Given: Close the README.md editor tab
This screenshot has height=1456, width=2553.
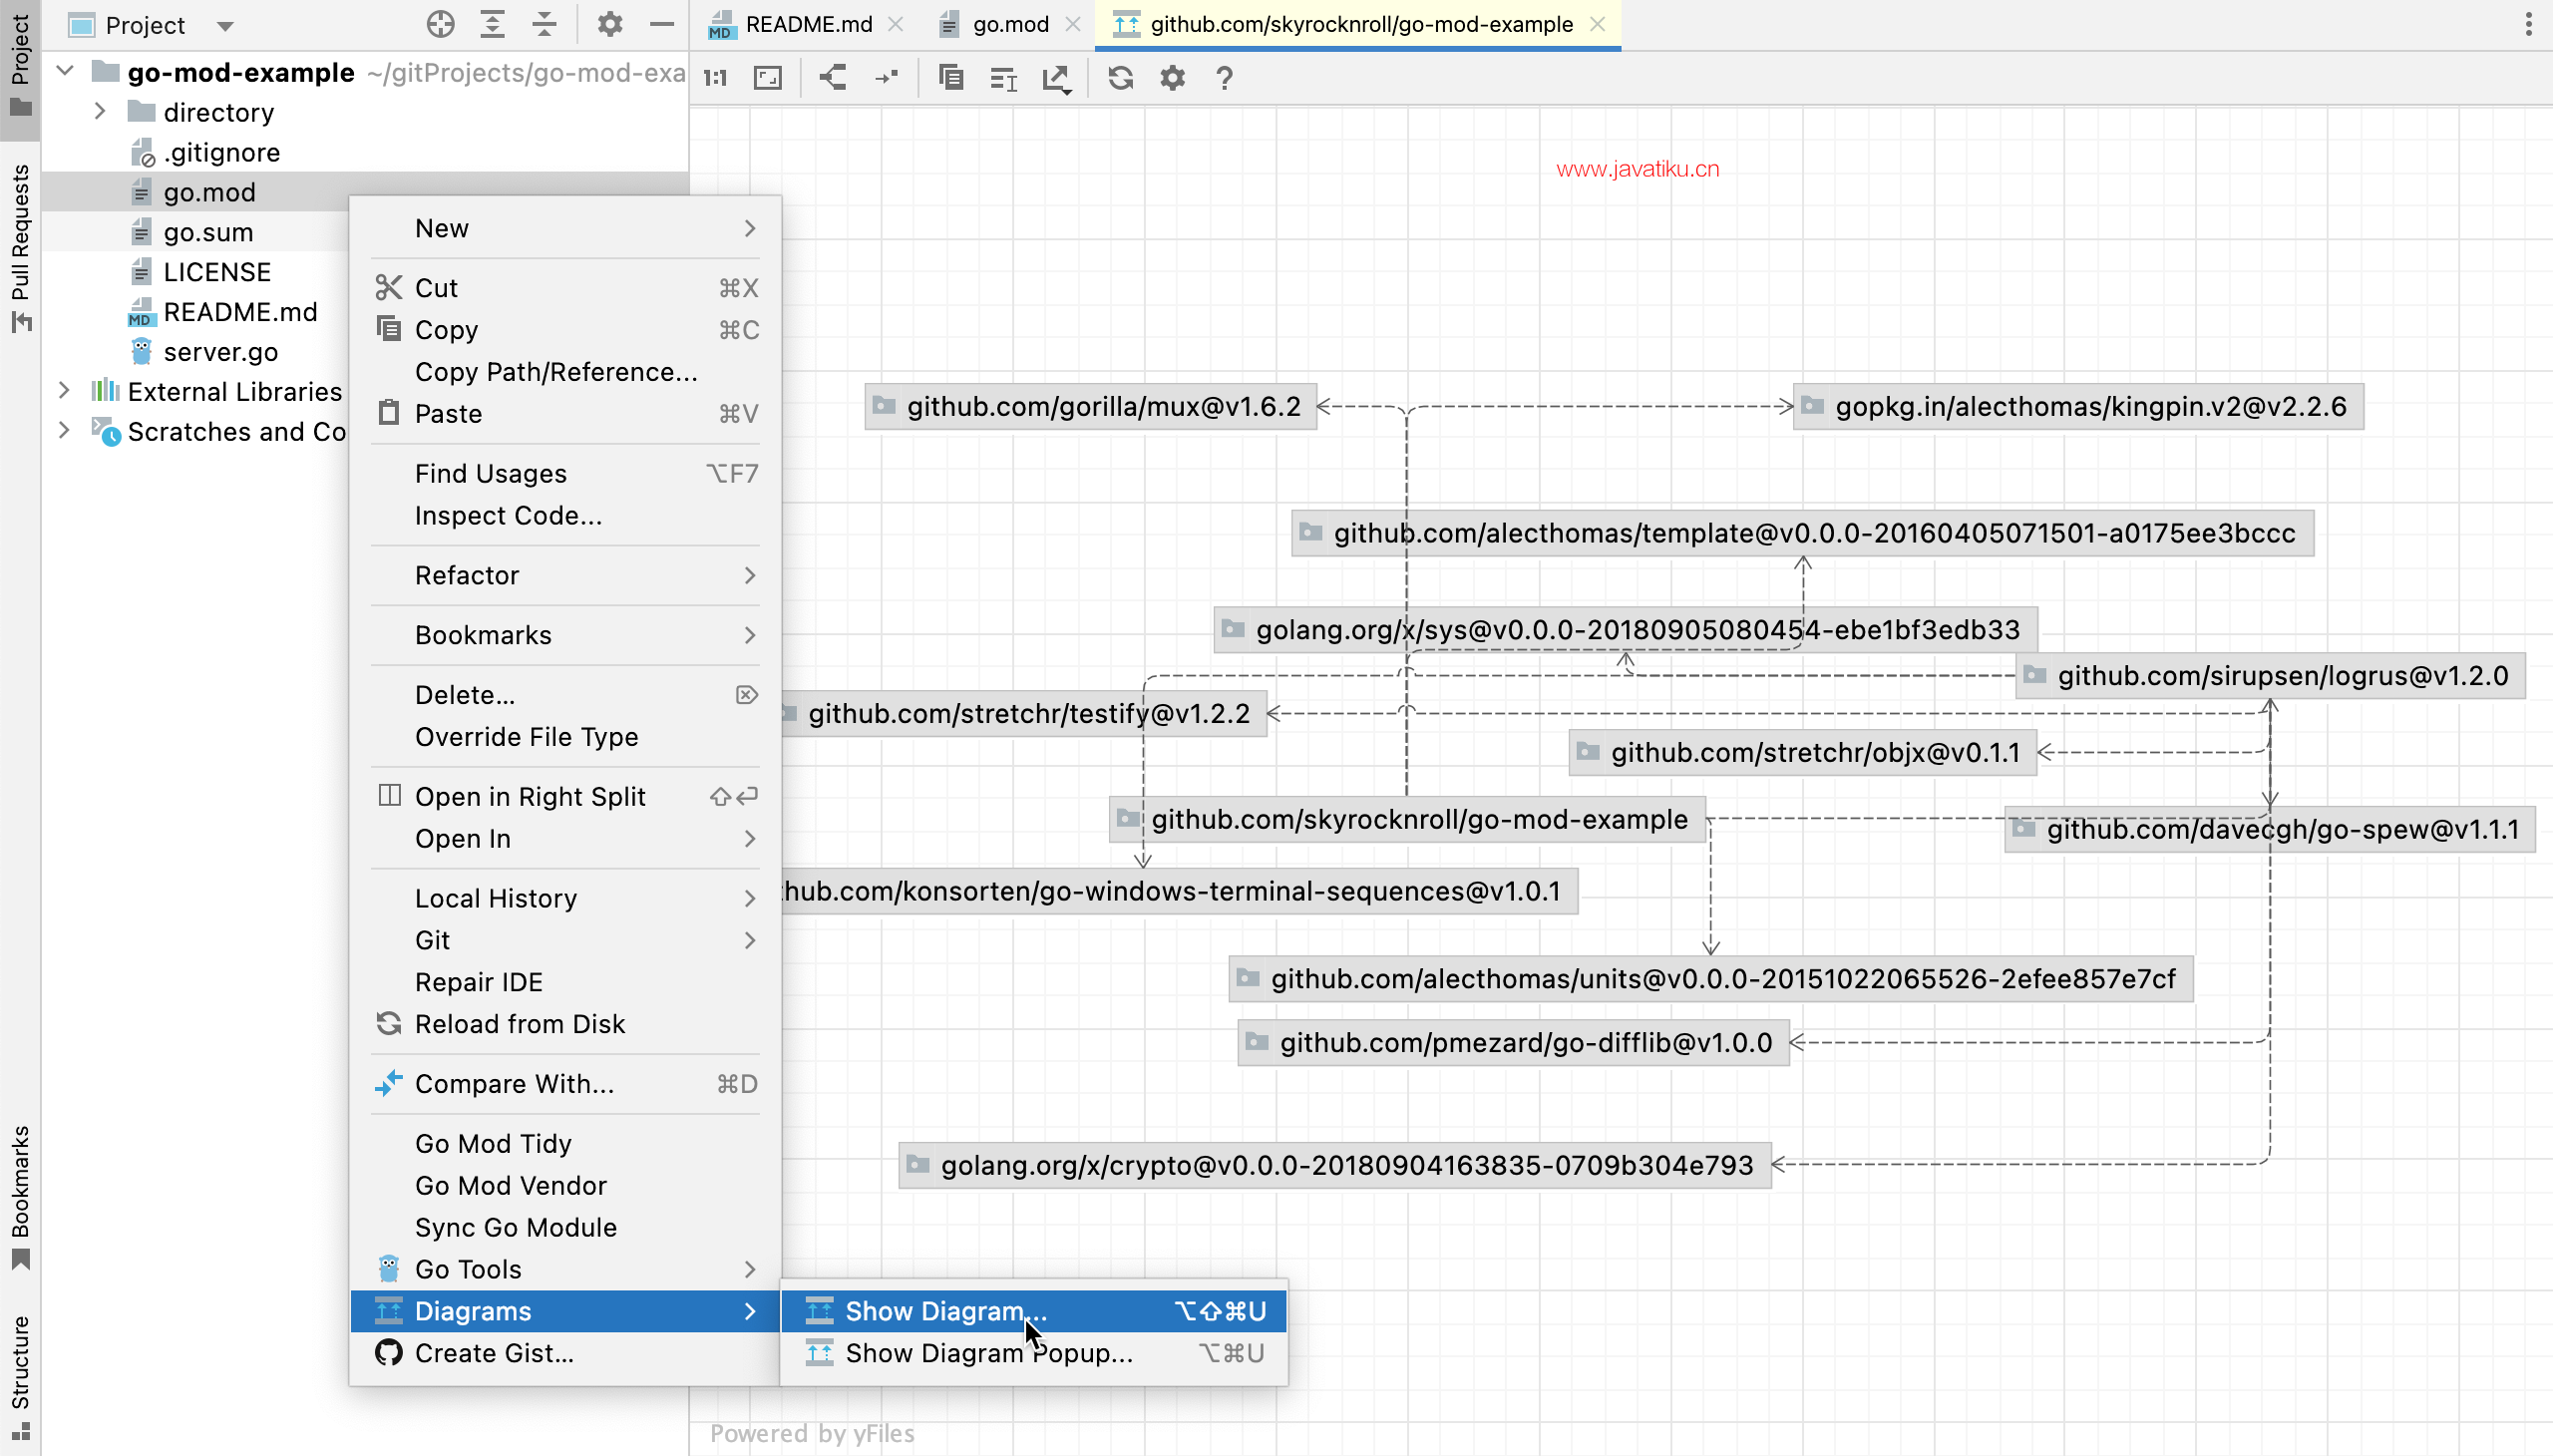Looking at the screenshot, I should (896, 24).
